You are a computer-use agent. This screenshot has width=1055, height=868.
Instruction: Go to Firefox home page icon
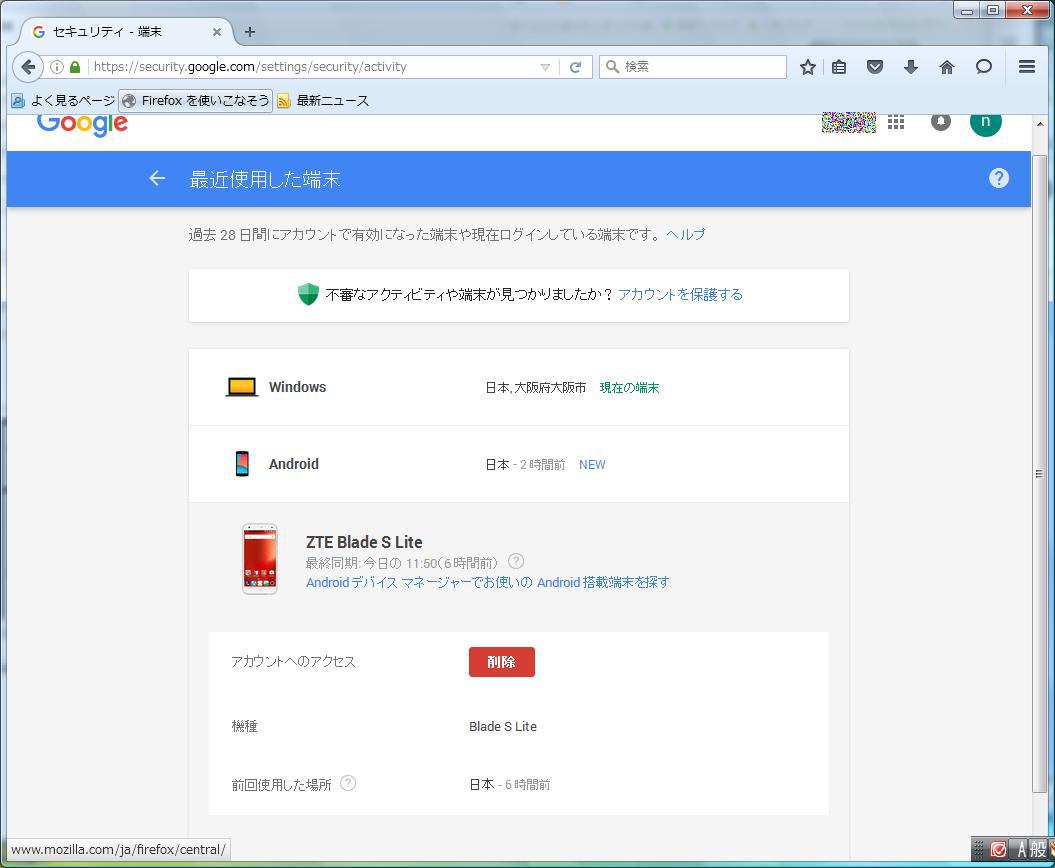[x=946, y=67]
